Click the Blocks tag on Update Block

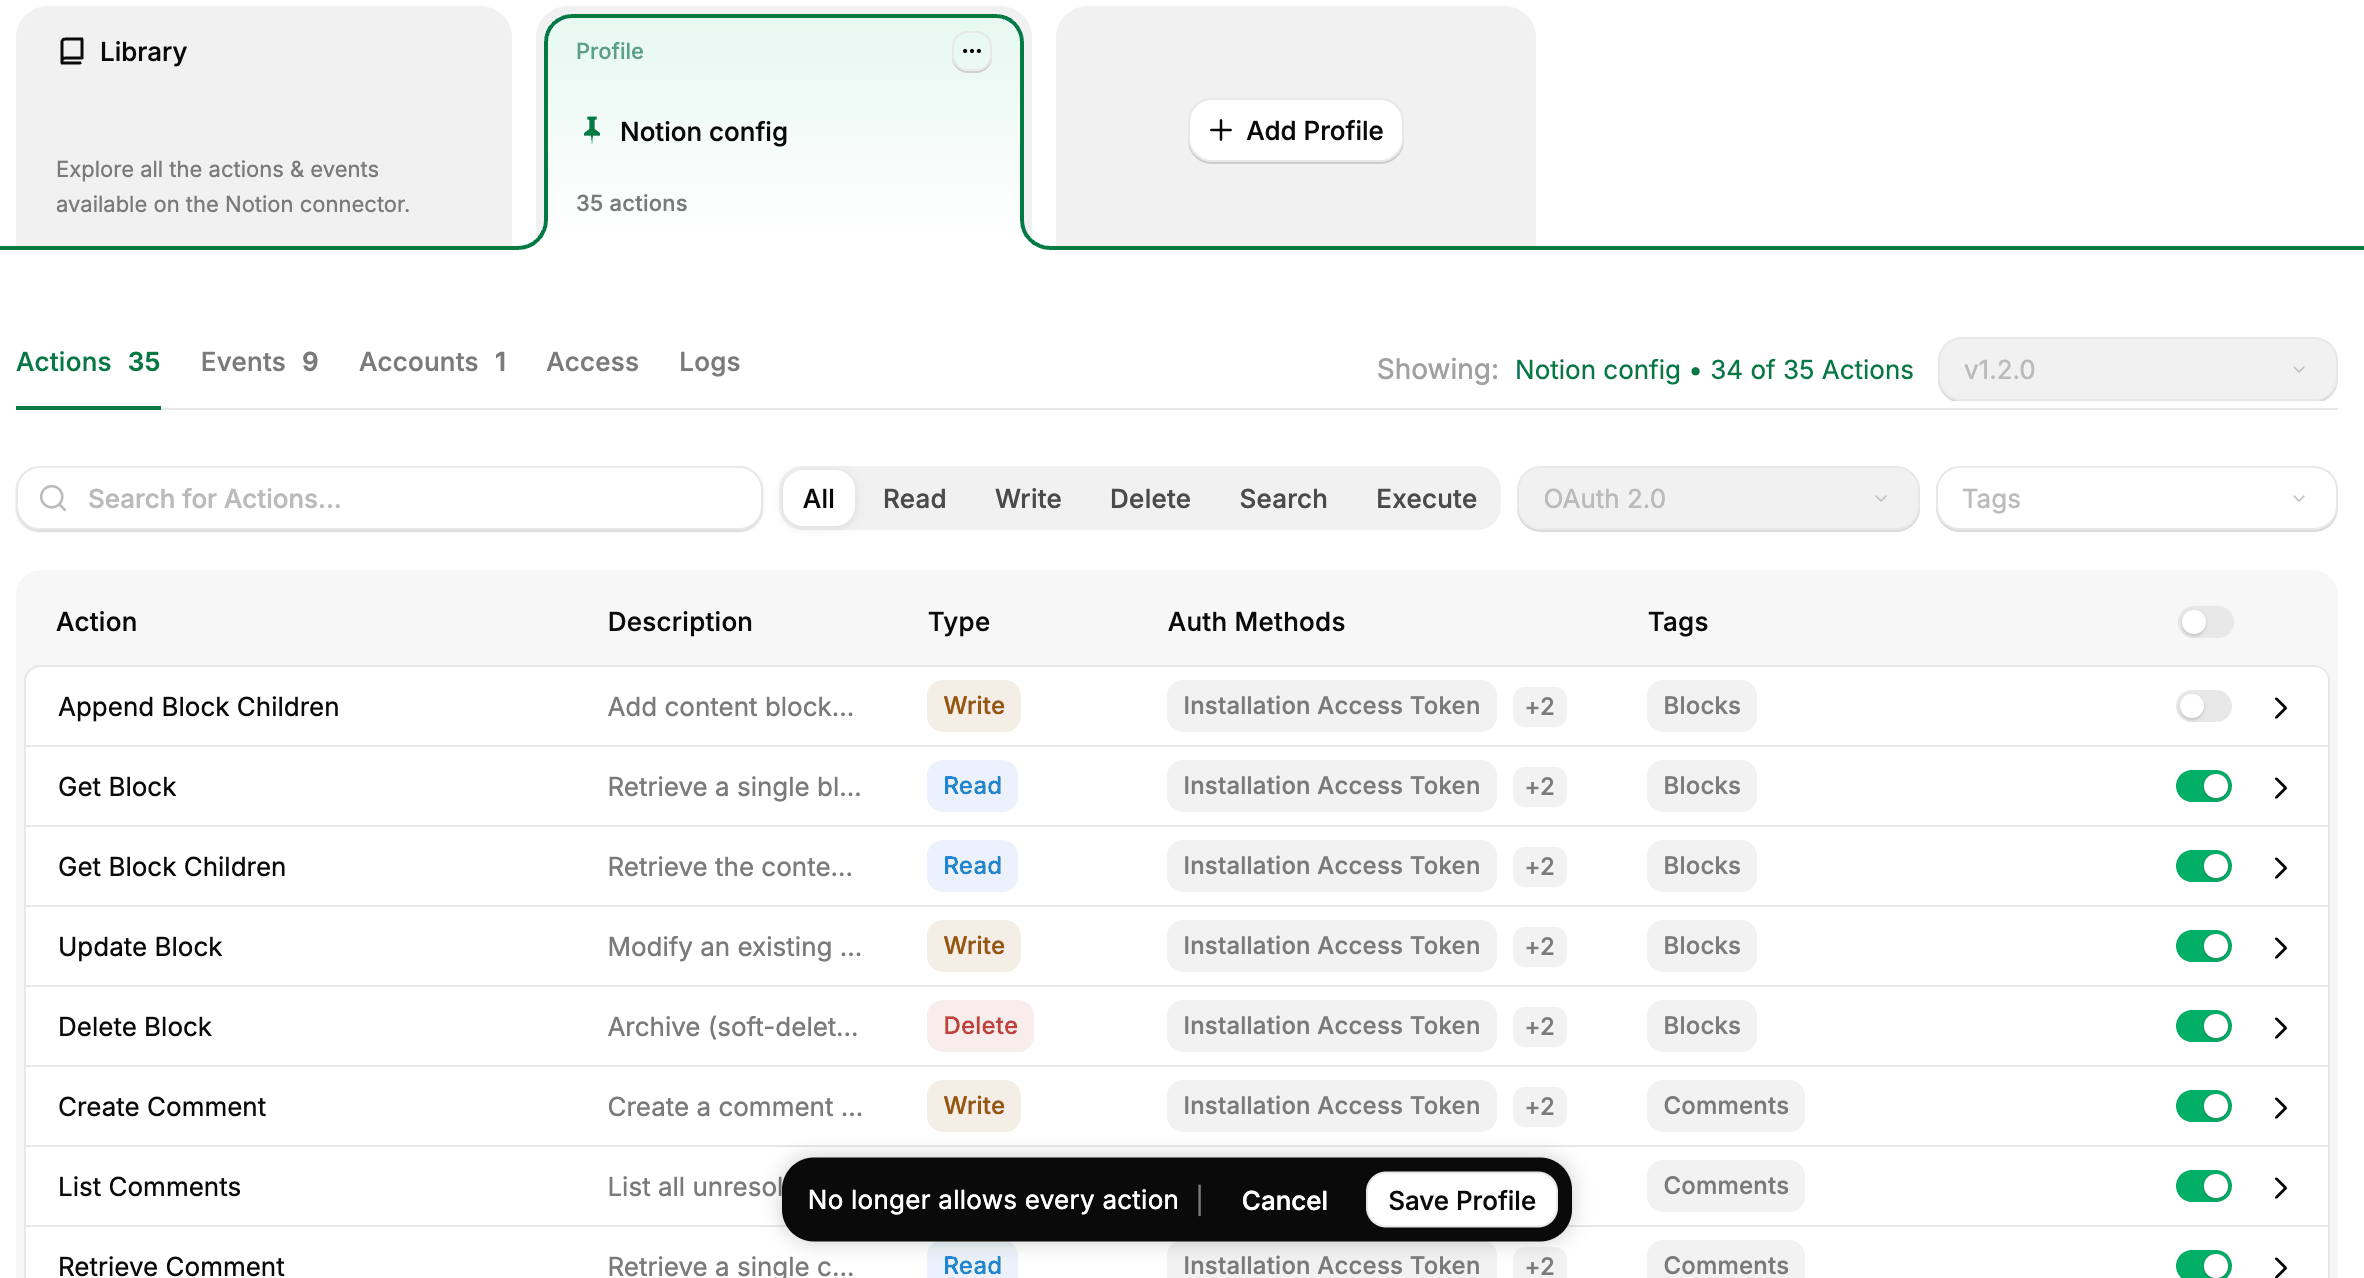tap(1701, 946)
